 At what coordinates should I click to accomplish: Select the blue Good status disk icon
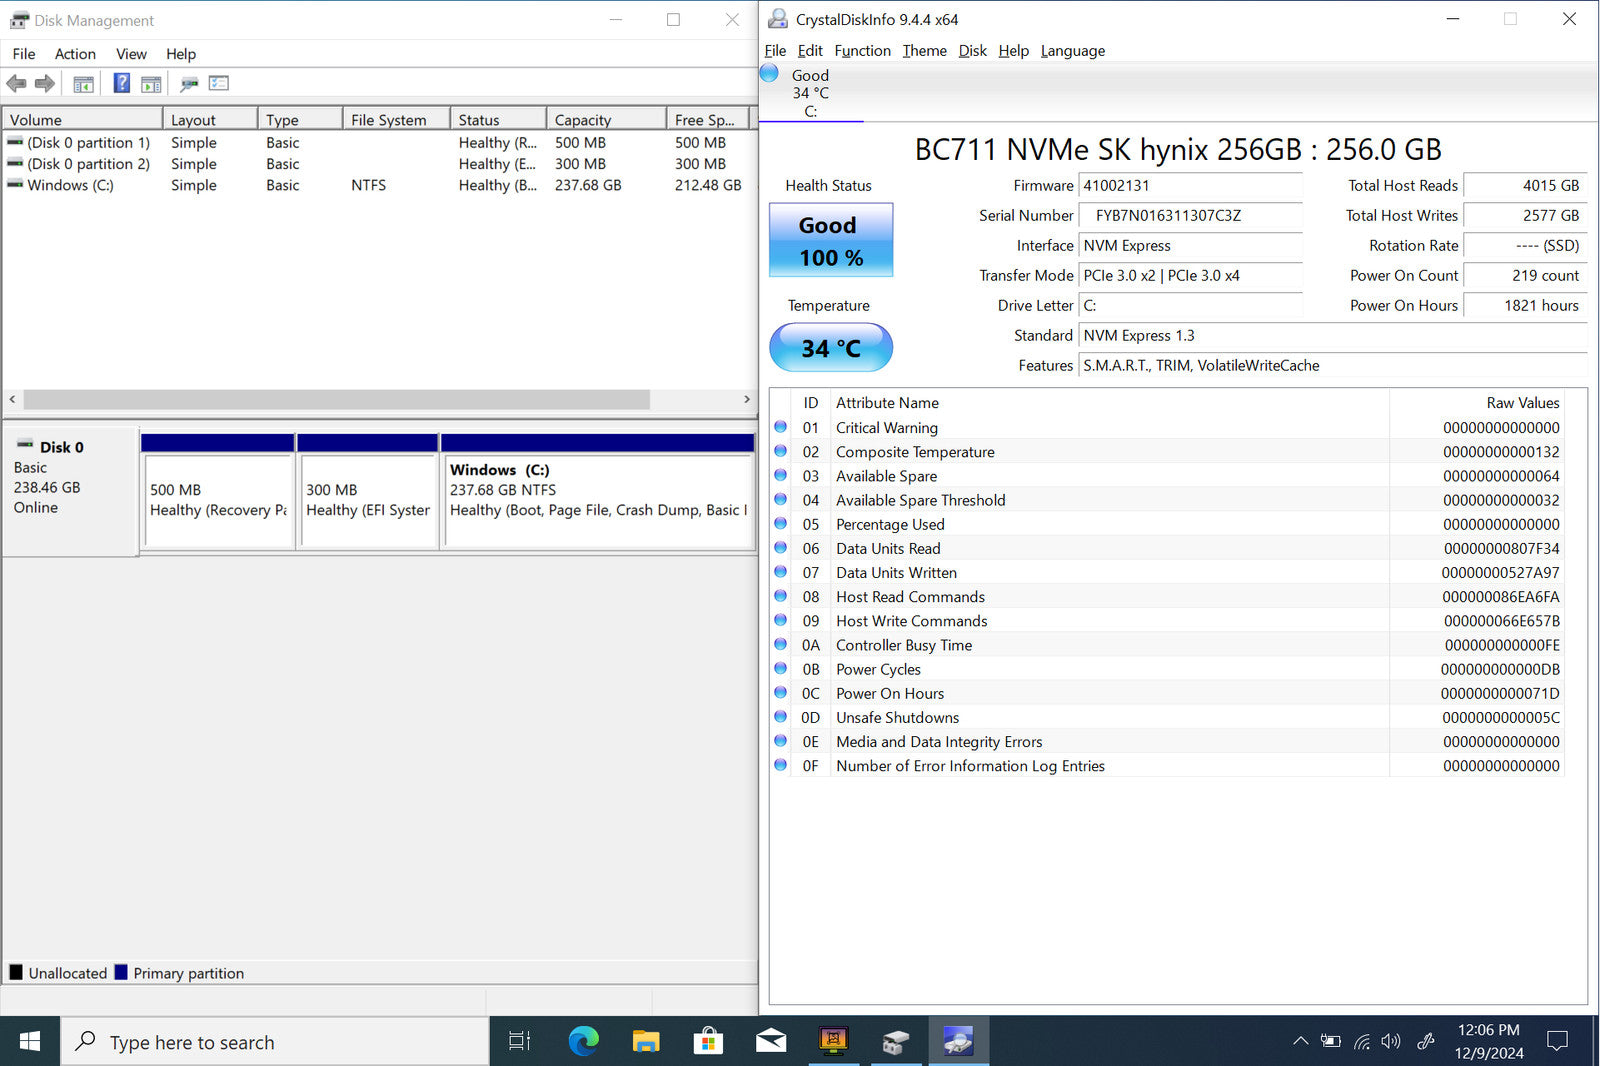click(x=769, y=73)
